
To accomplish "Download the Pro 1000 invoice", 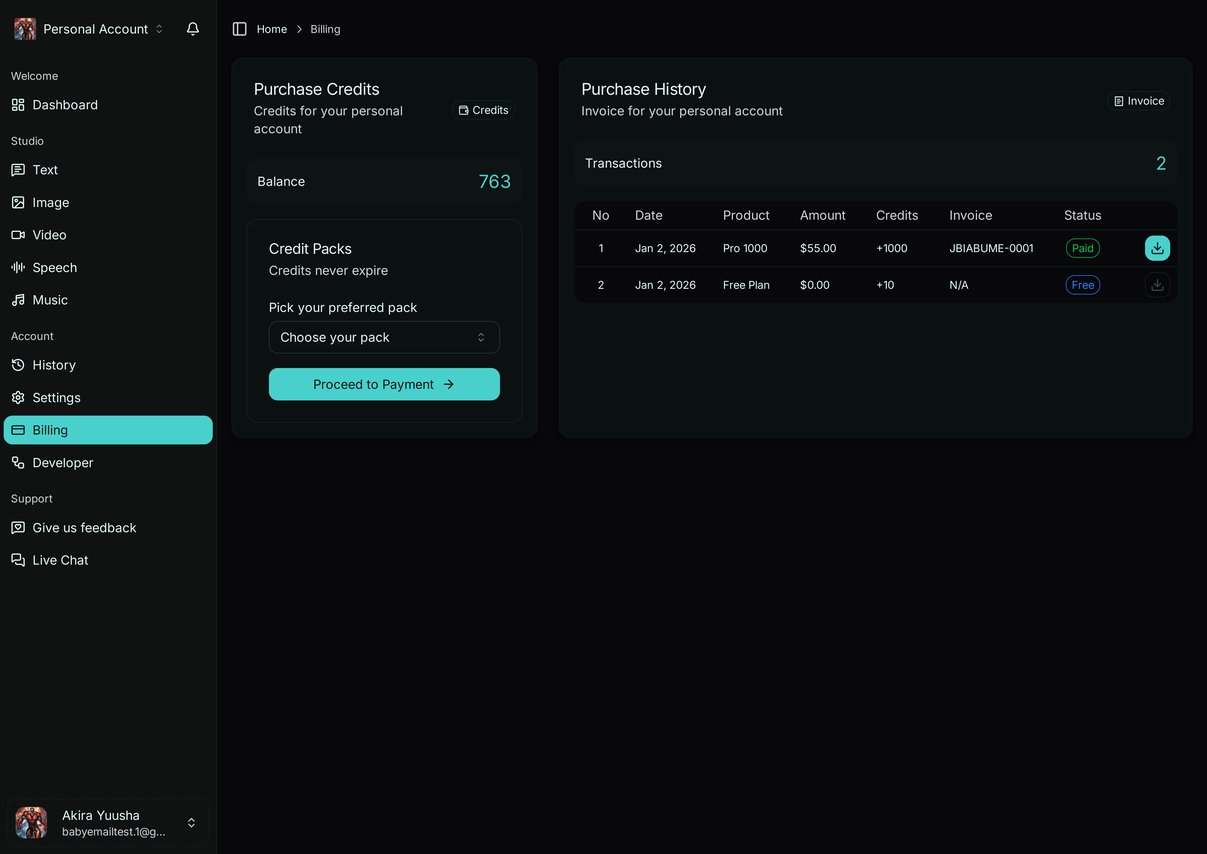I will point(1157,247).
